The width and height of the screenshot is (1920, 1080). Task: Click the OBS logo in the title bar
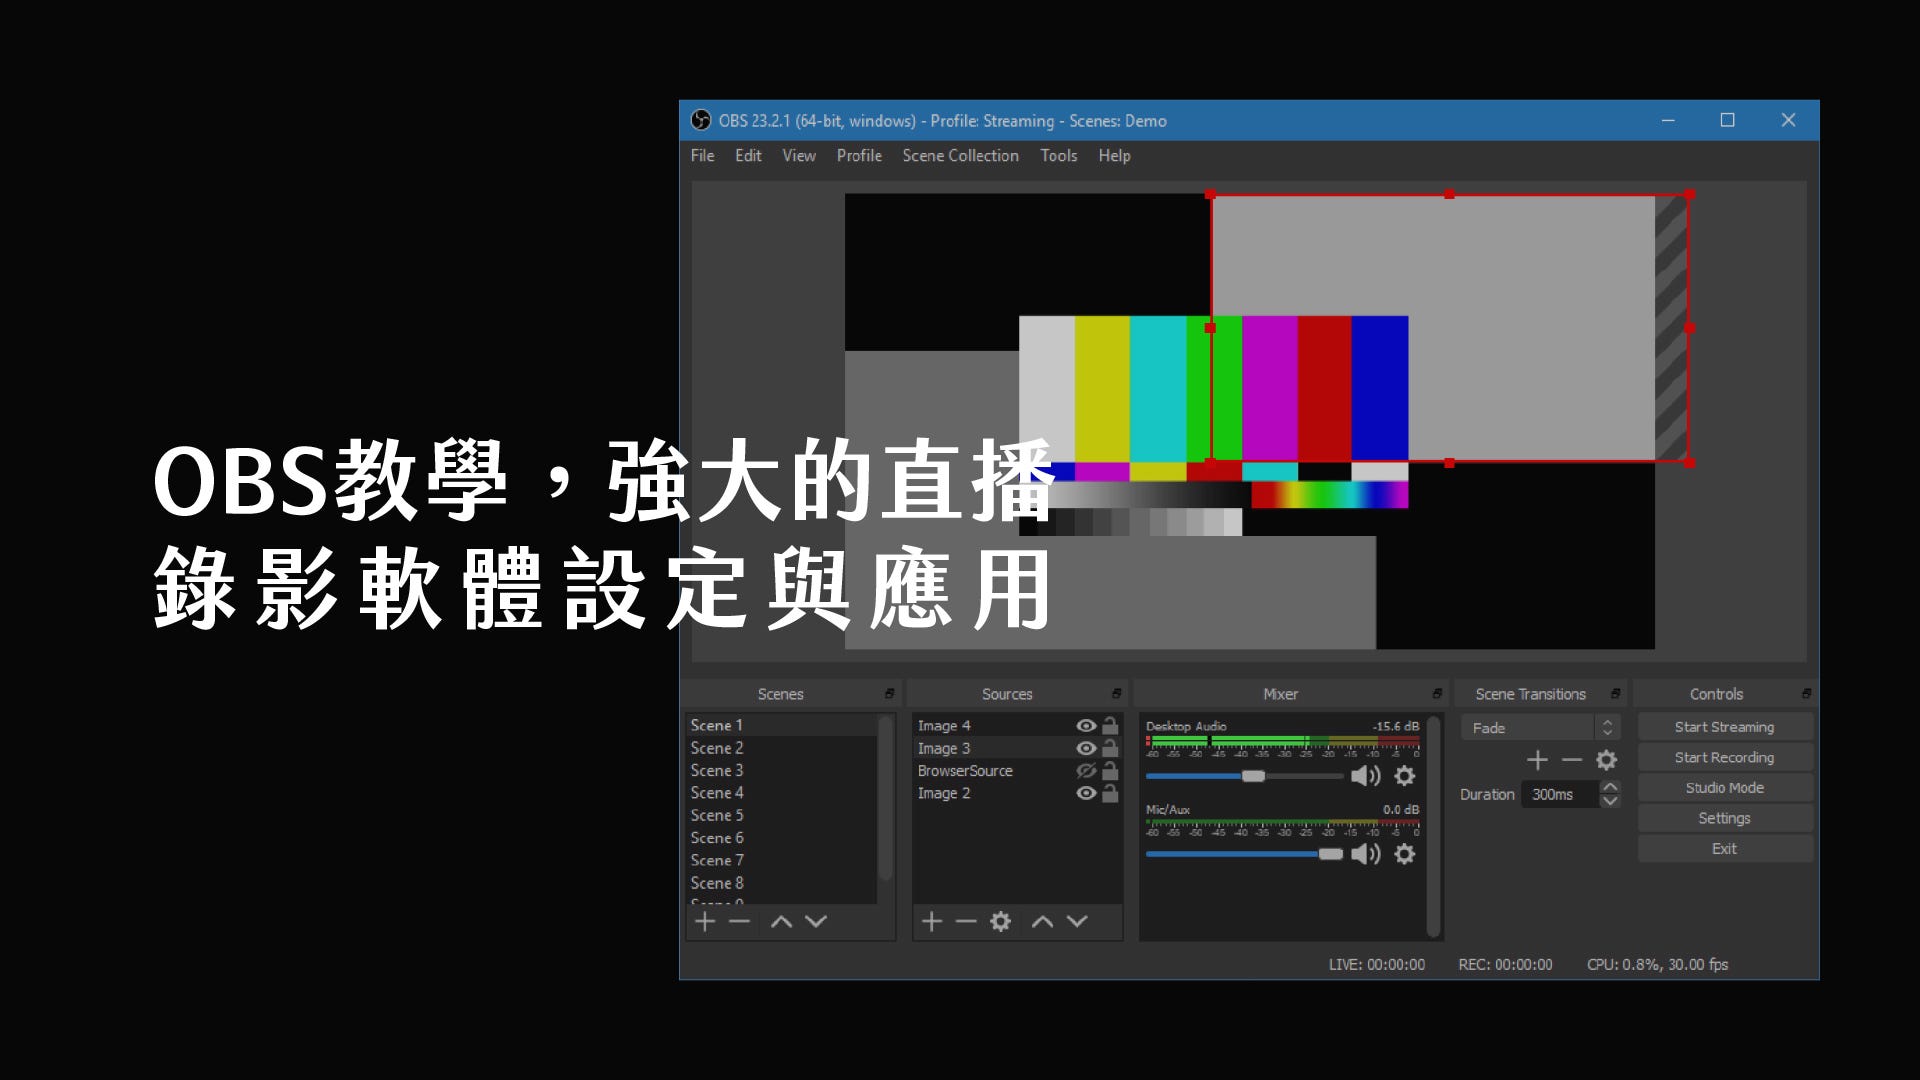[x=701, y=120]
